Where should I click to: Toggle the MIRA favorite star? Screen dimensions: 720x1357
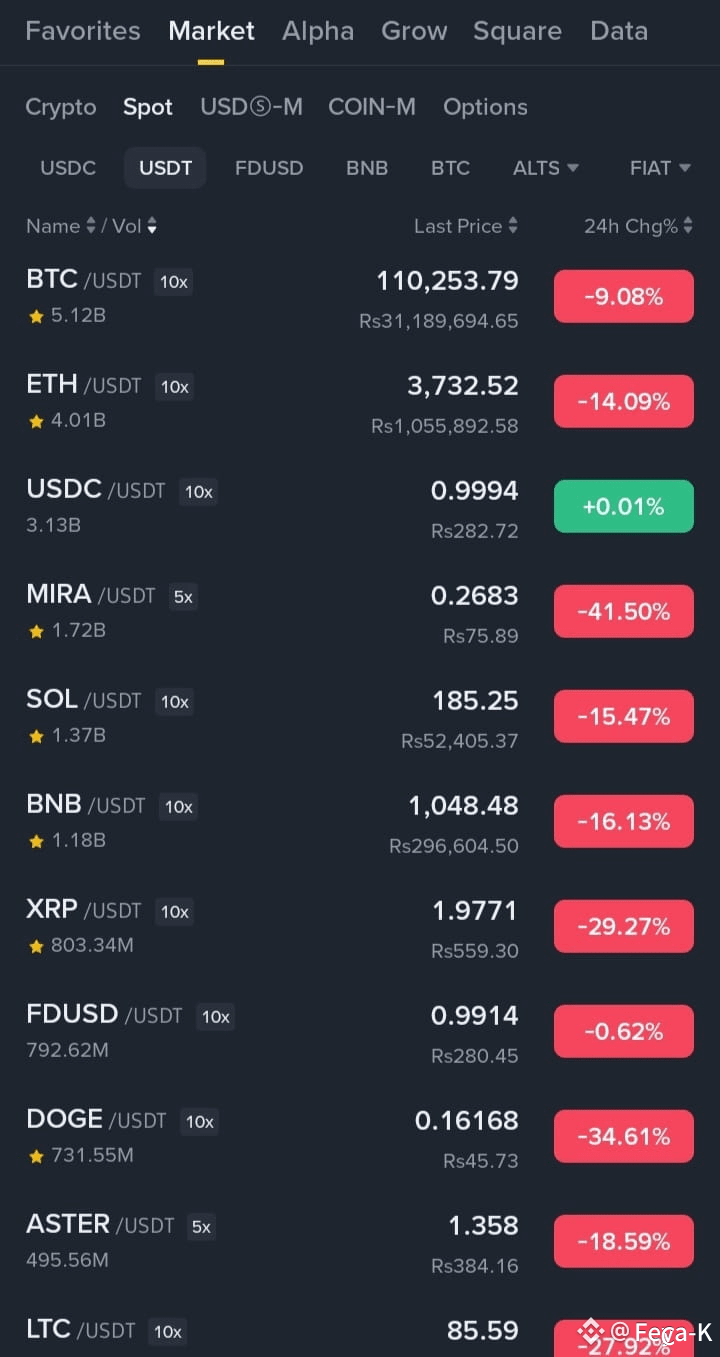36,631
